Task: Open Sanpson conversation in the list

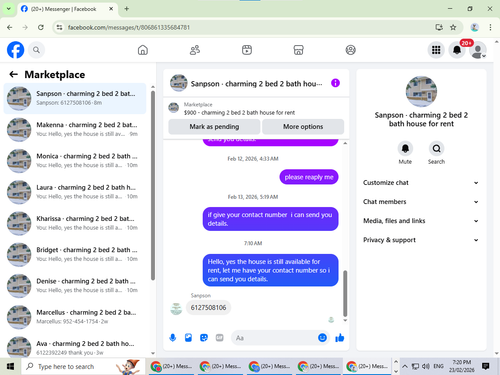Action: point(75,98)
